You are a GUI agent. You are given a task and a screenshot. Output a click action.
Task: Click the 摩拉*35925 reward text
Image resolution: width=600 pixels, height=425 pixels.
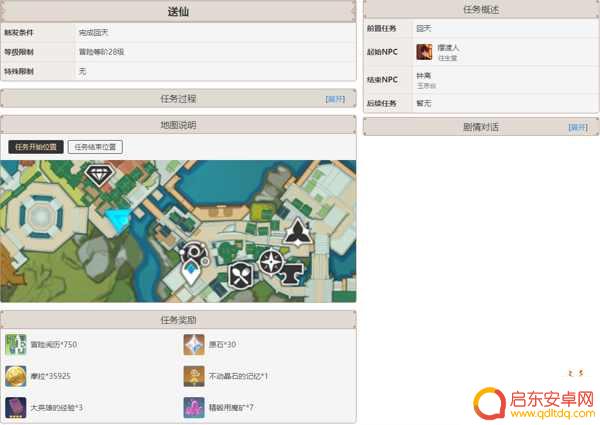[51, 376]
